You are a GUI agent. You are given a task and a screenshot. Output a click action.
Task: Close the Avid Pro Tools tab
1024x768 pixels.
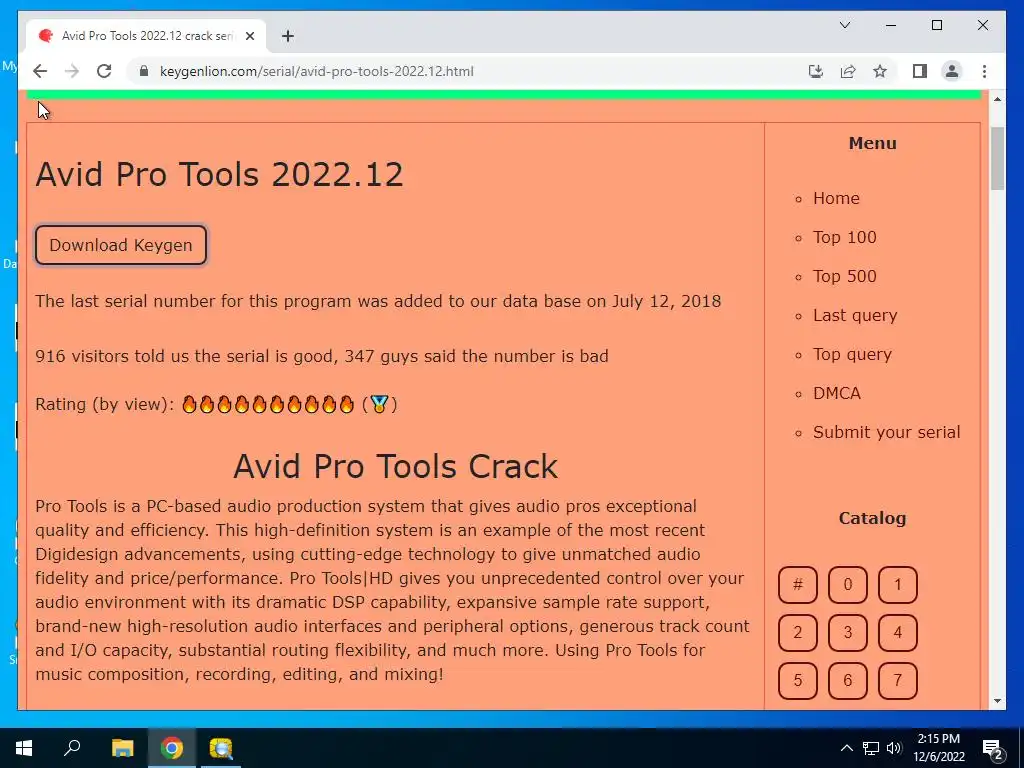coord(249,36)
